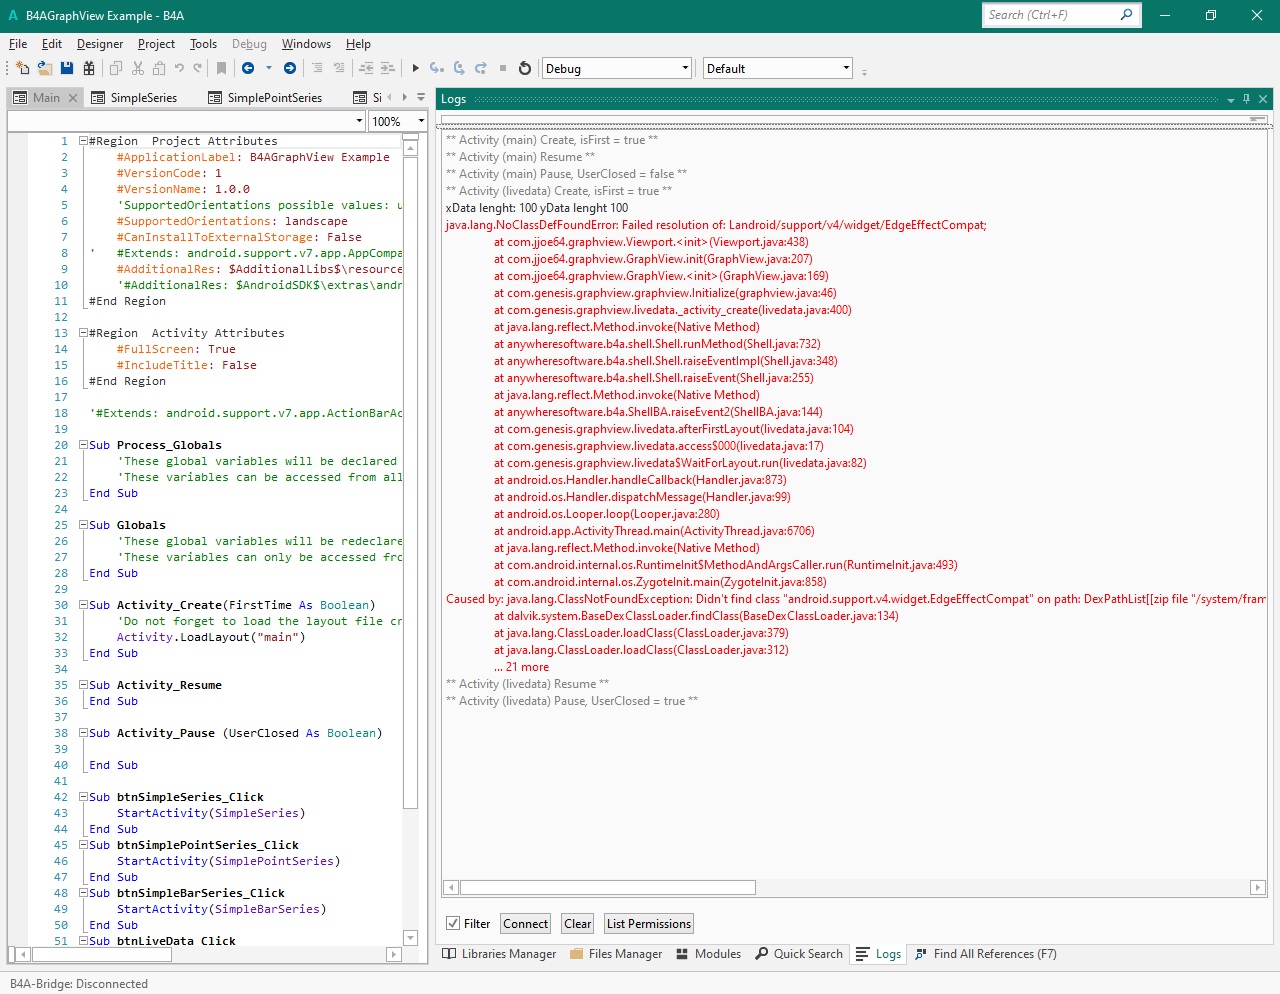Image resolution: width=1280 pixels, height=994 pixels.
Task: Switch to the SimplePointSeries code tab
Action: 266,98
